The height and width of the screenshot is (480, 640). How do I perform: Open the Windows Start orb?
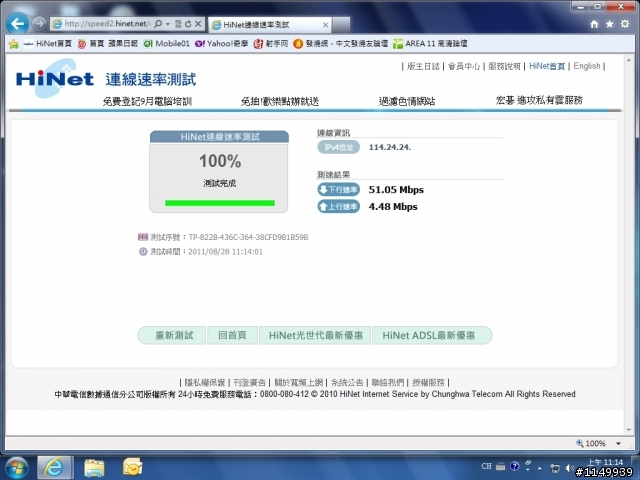16,468
